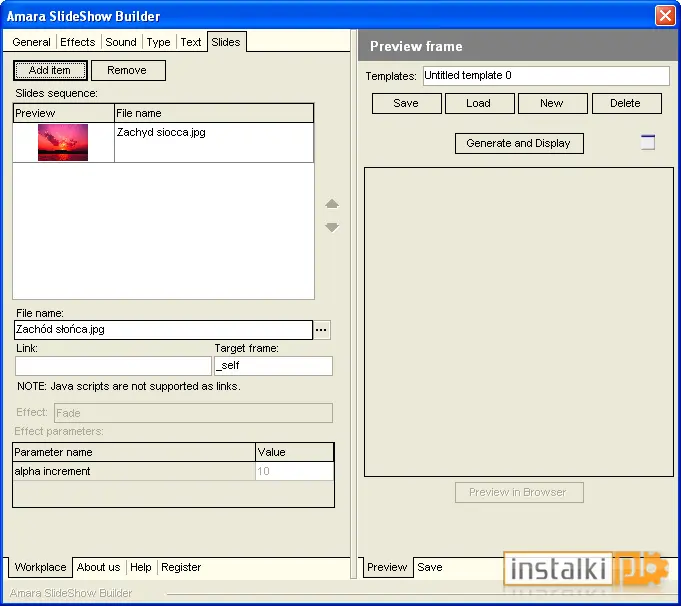Select the Zachyd siocca.jpg row

point(163,142)
